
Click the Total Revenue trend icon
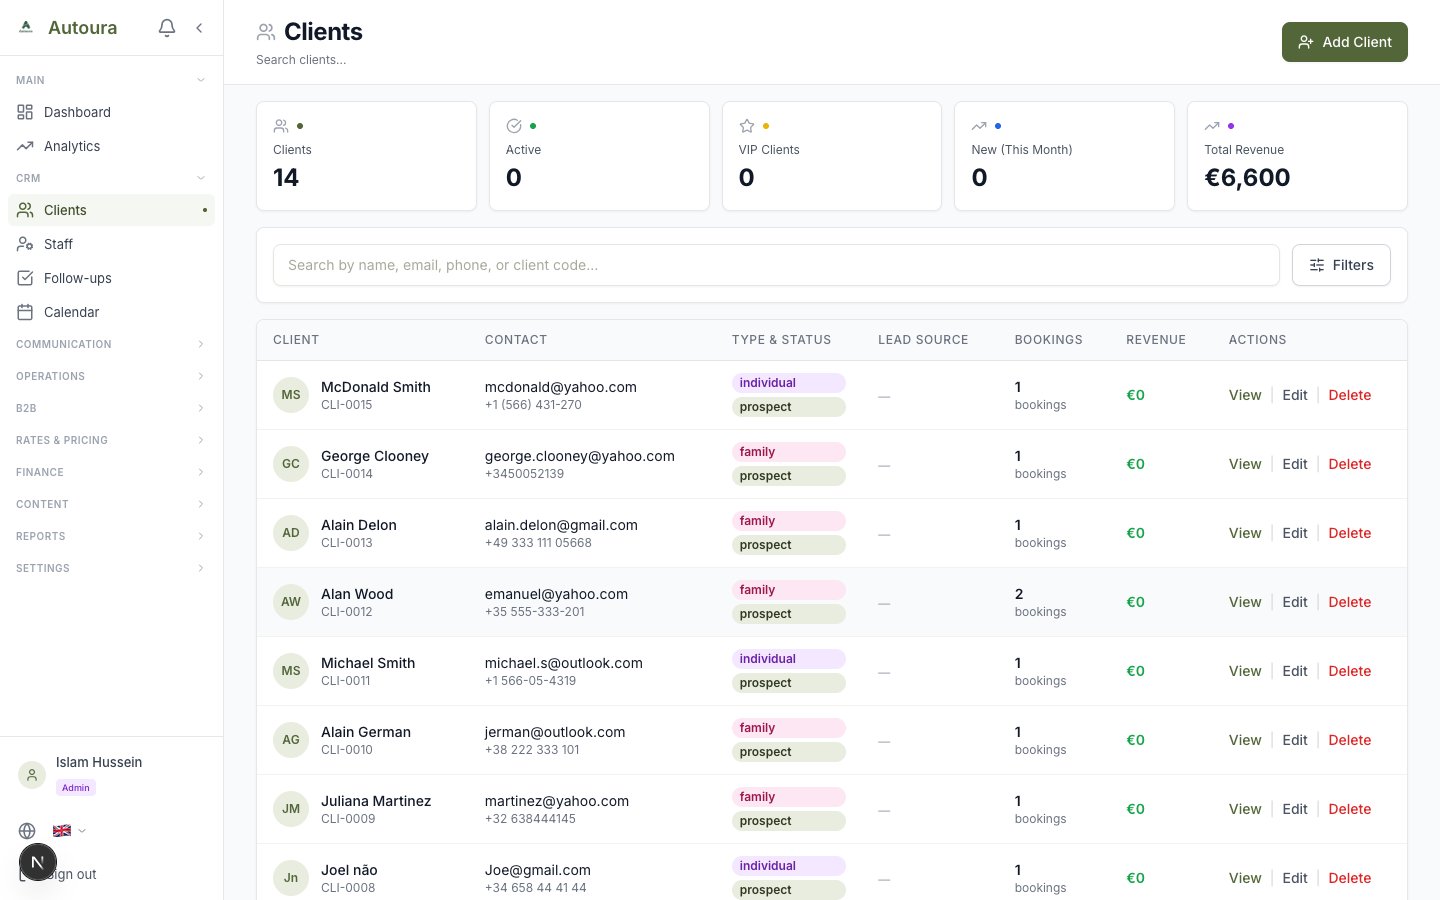click(x=1212, y=126)
